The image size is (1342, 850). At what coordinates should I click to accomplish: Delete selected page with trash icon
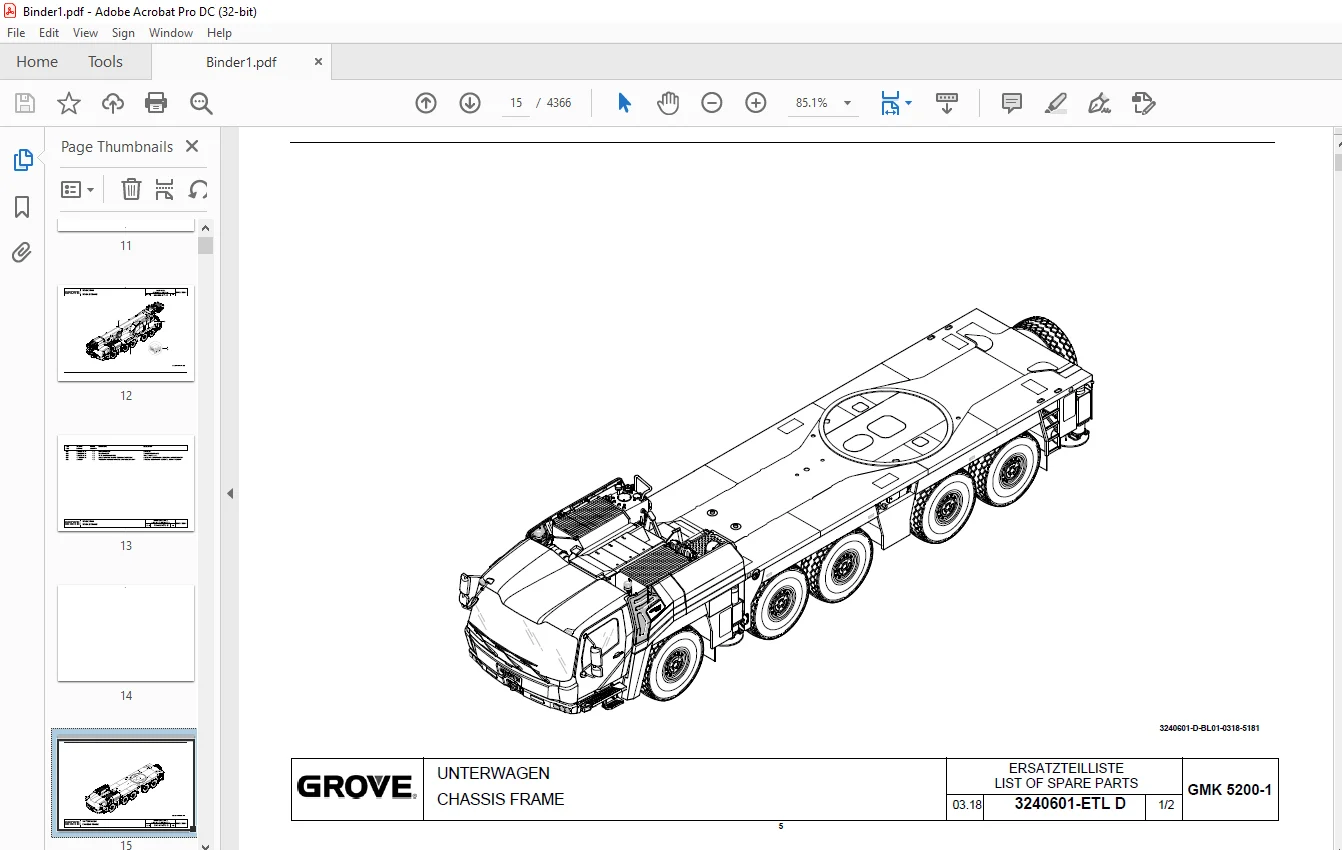pyautogui.click(x=131, y=189)
